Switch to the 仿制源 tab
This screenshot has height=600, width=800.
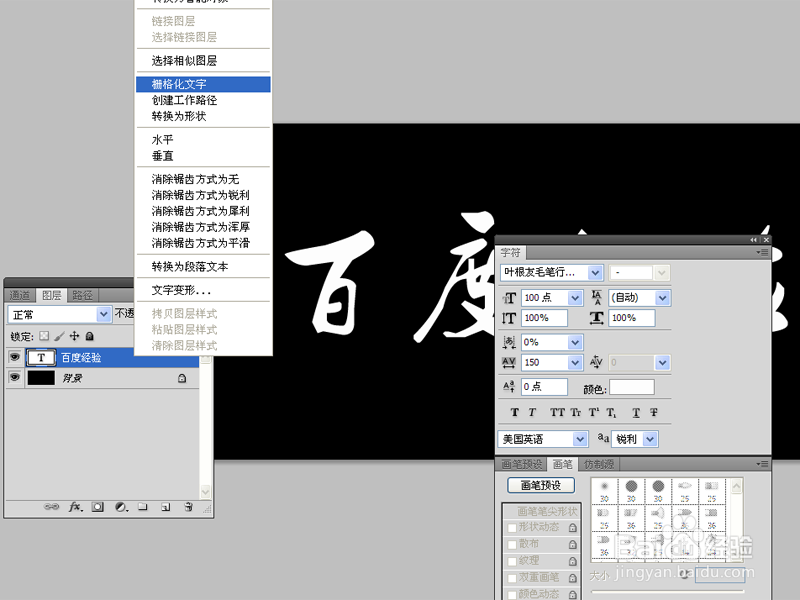click(x=599, y=464)
